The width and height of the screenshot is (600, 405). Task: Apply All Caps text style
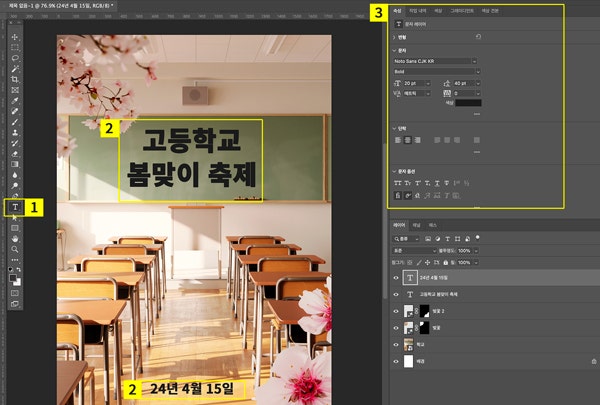[x=398, y=183]
